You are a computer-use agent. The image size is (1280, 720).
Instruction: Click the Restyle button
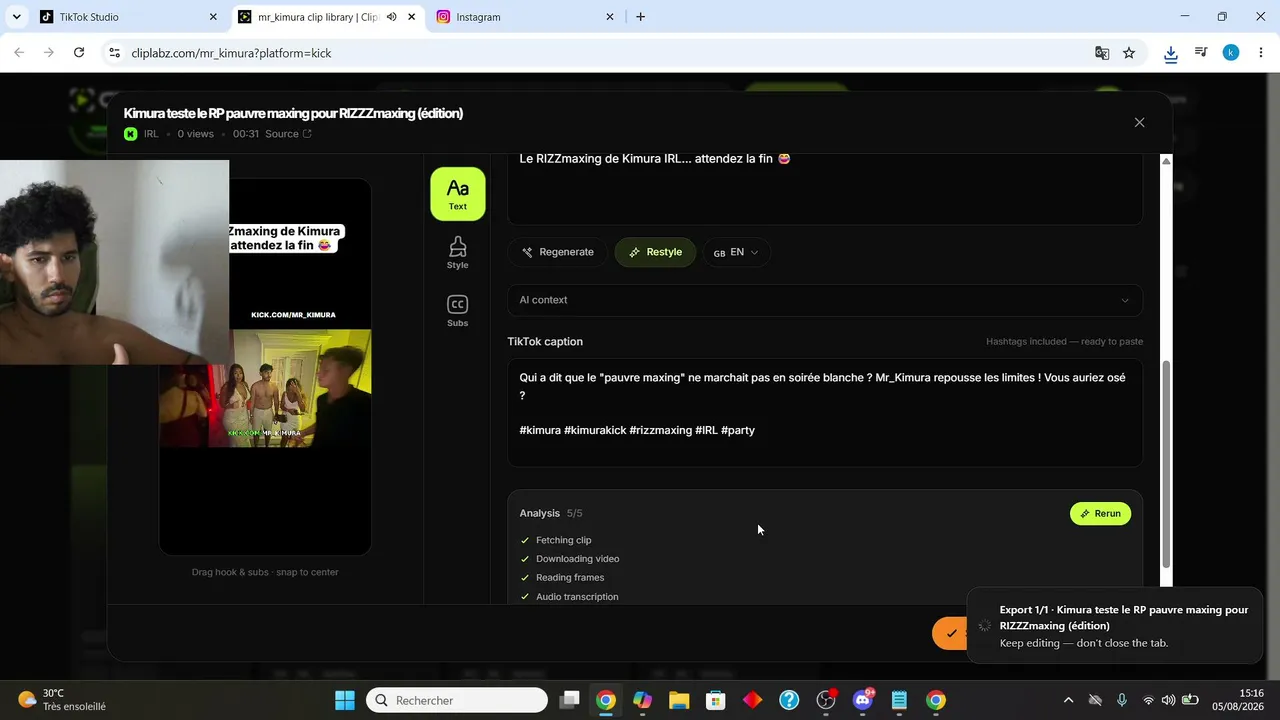[655, 252]
